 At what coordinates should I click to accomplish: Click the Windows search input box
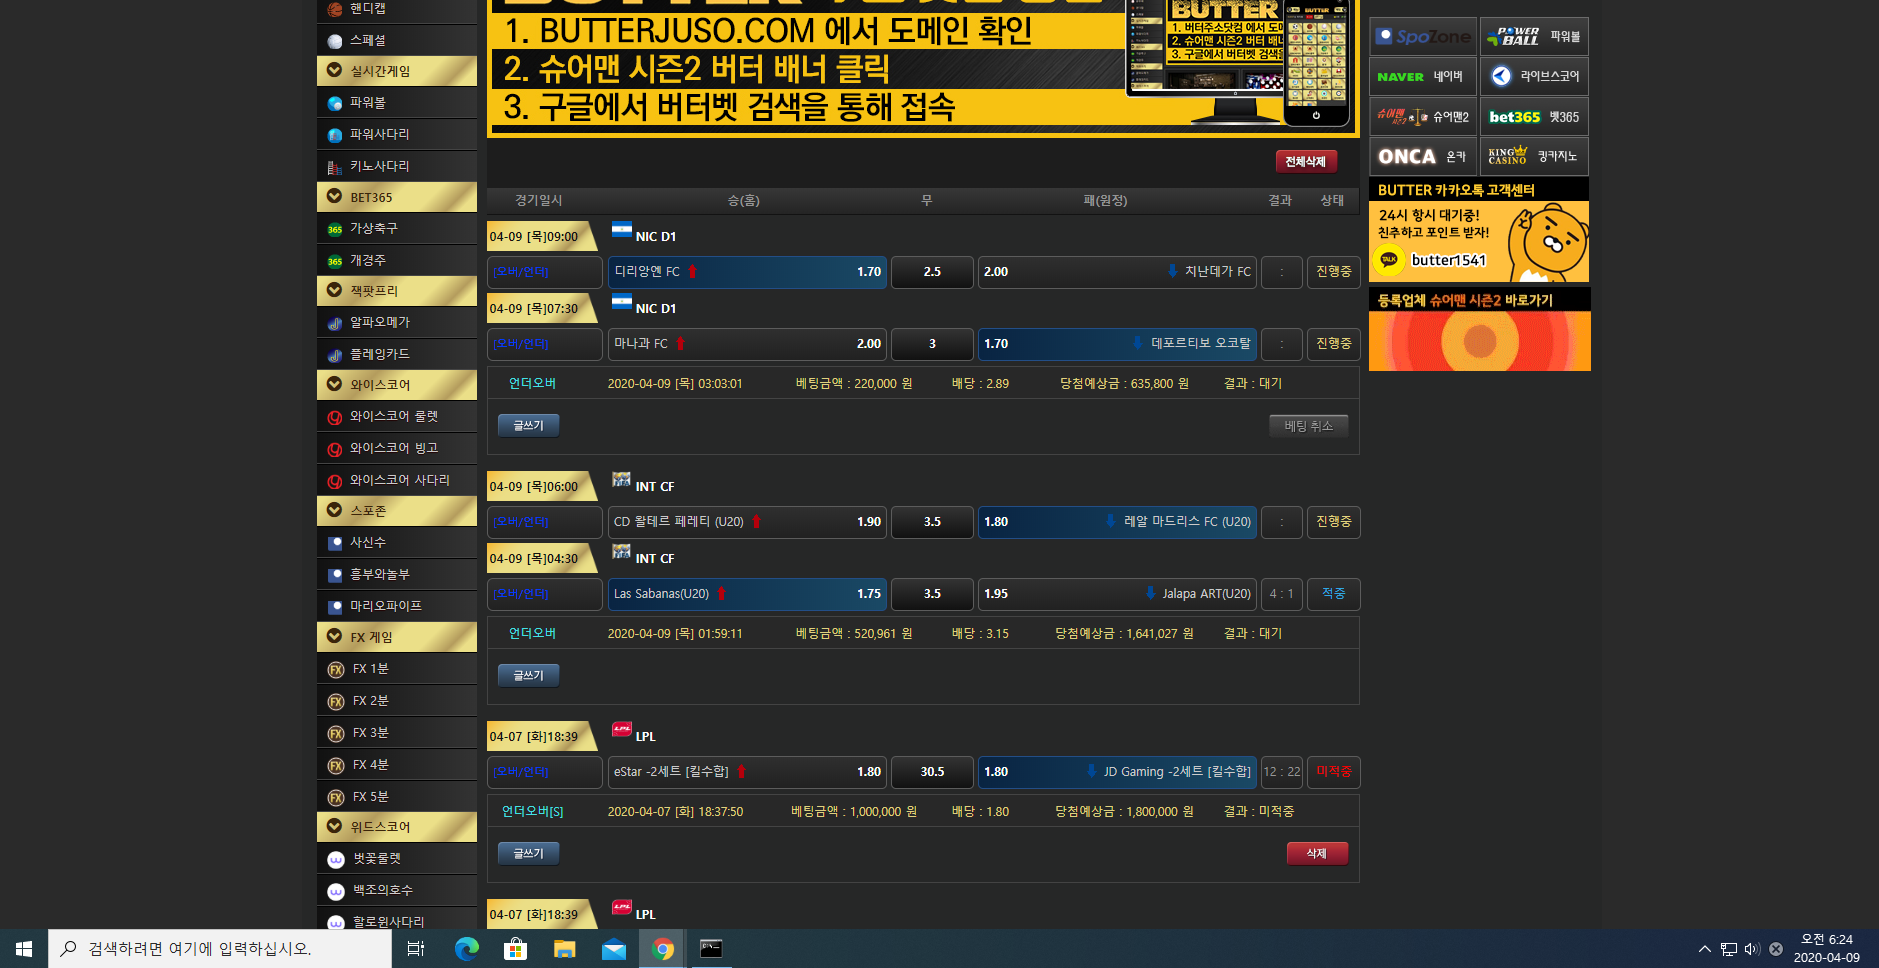220,949
